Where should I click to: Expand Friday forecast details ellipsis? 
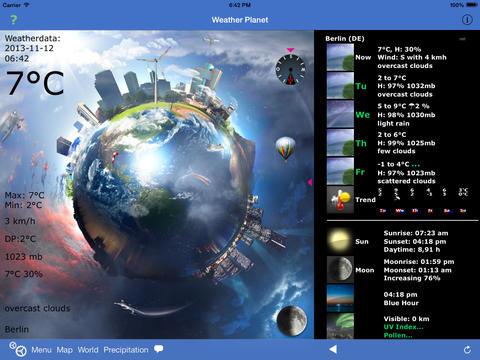415,164
